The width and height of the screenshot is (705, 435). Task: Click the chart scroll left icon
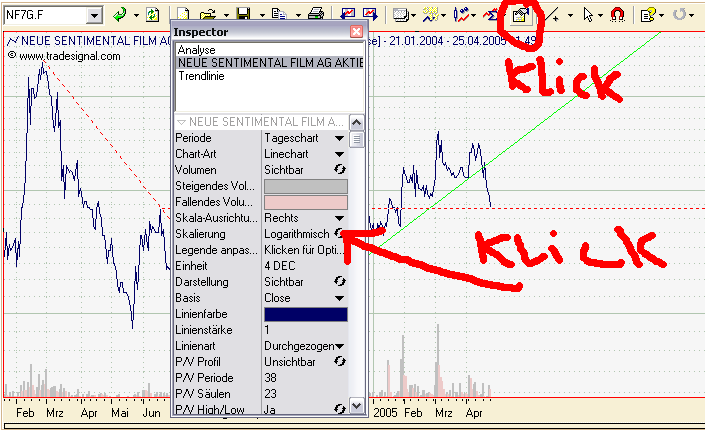347,14
